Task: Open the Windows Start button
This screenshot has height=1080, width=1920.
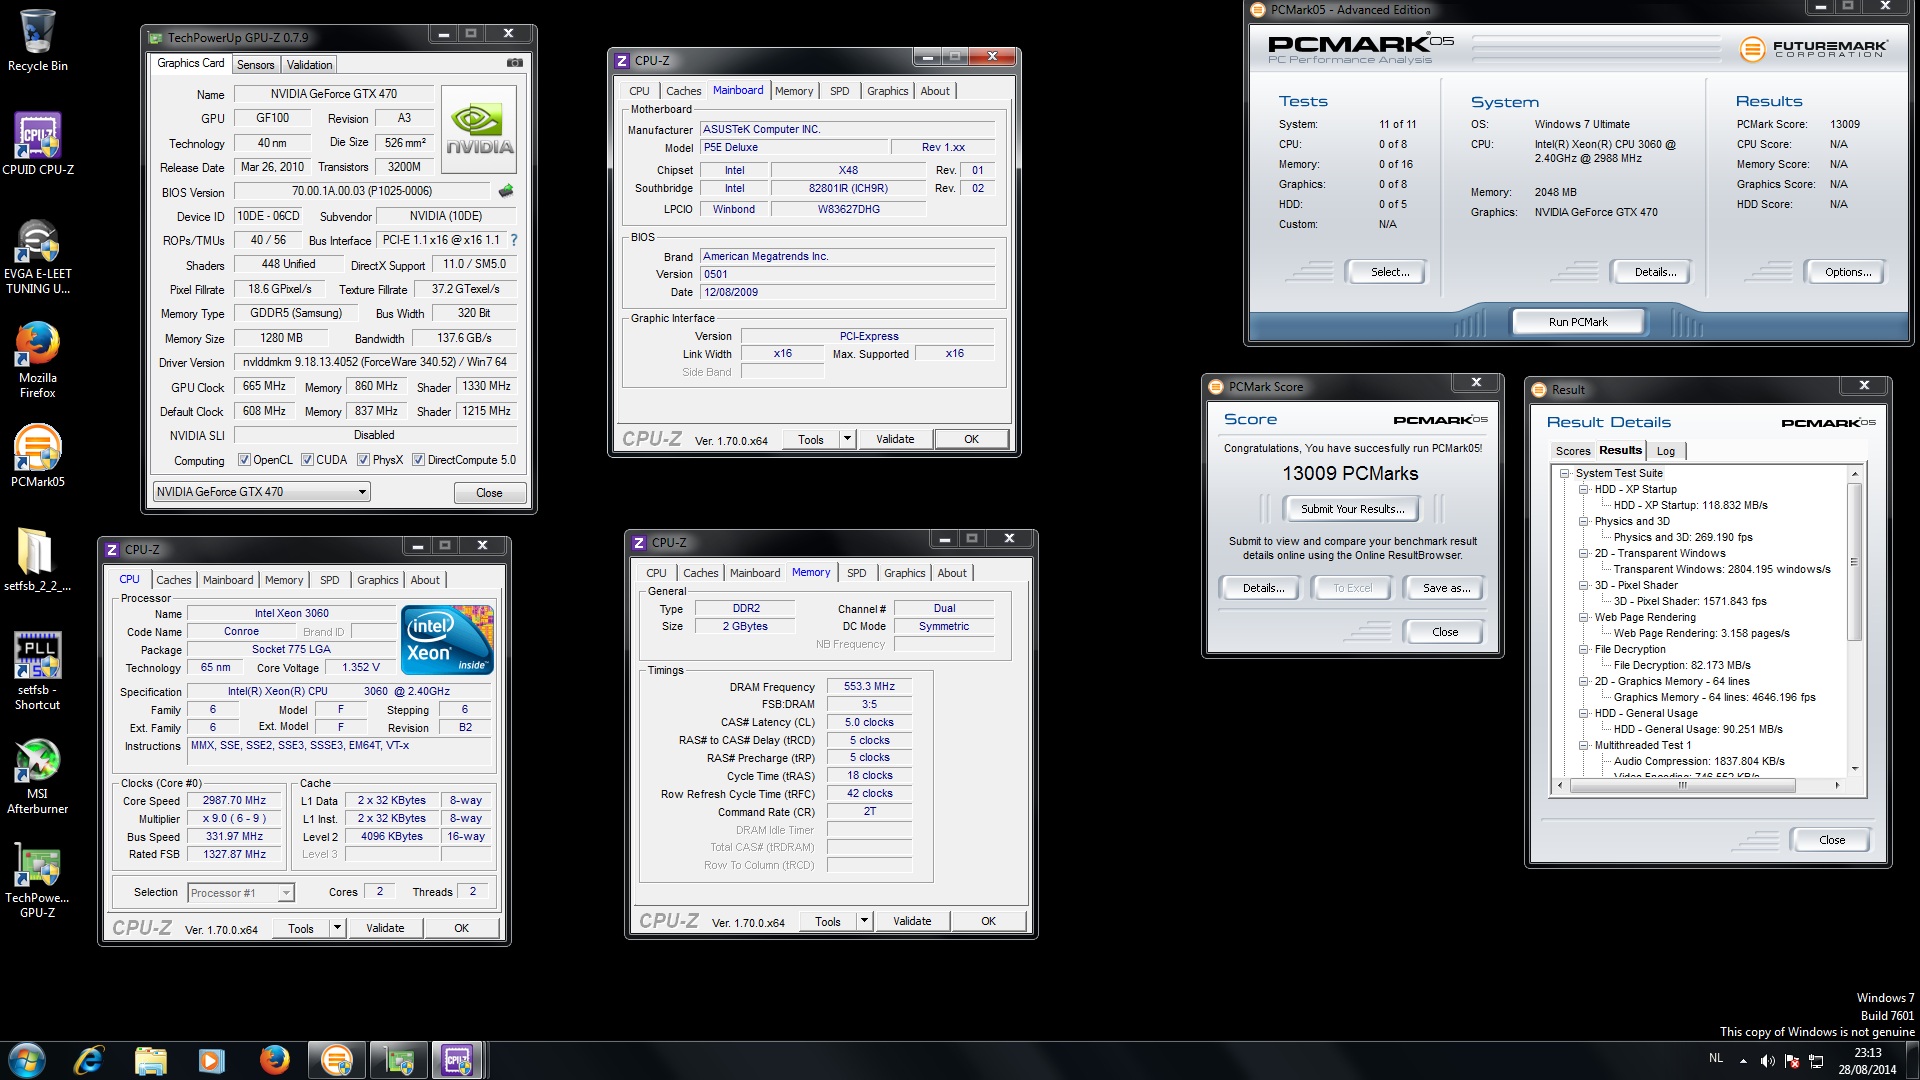Action: coord(27,1060)
